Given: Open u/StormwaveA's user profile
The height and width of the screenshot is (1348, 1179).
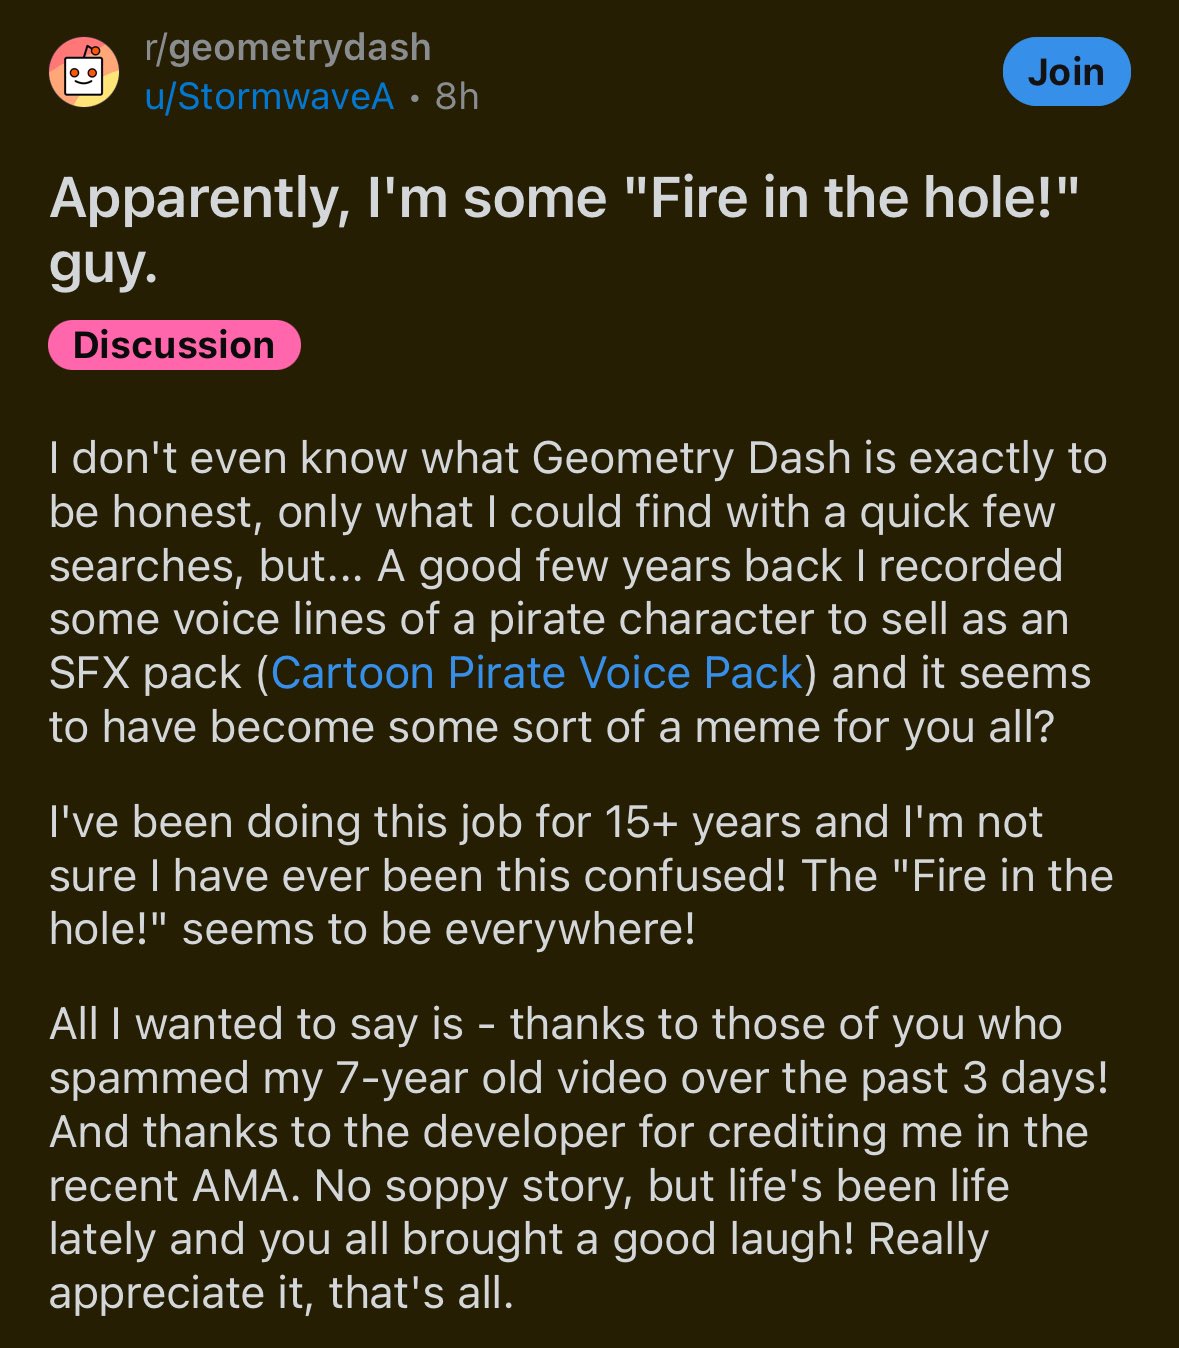Looking at the screenshot, I should 270,97.
